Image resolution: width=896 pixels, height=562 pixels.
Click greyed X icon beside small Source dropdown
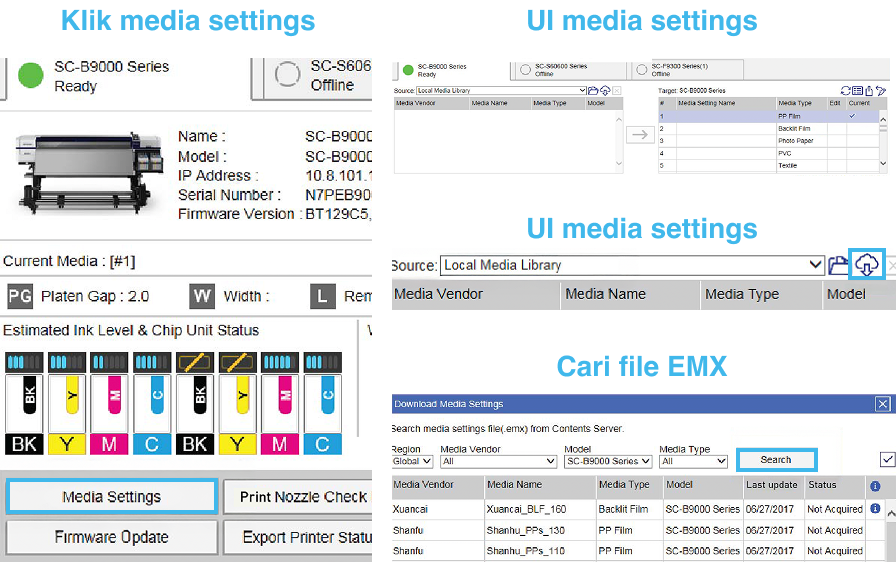(x=617, y=90)
